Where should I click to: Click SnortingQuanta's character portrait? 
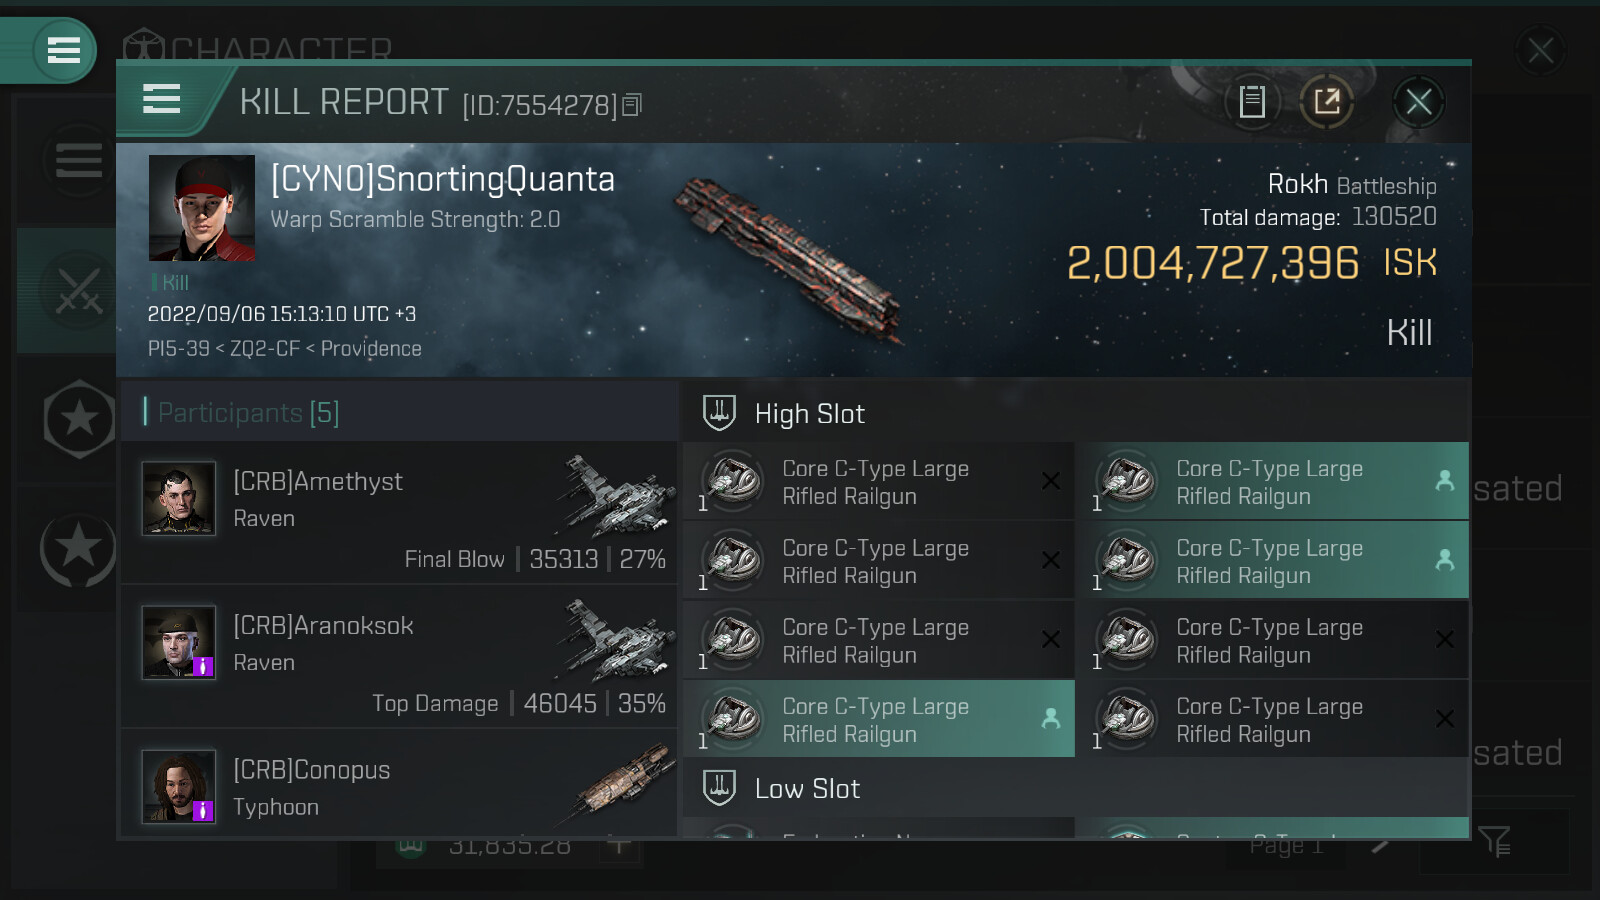coord(202,208)
